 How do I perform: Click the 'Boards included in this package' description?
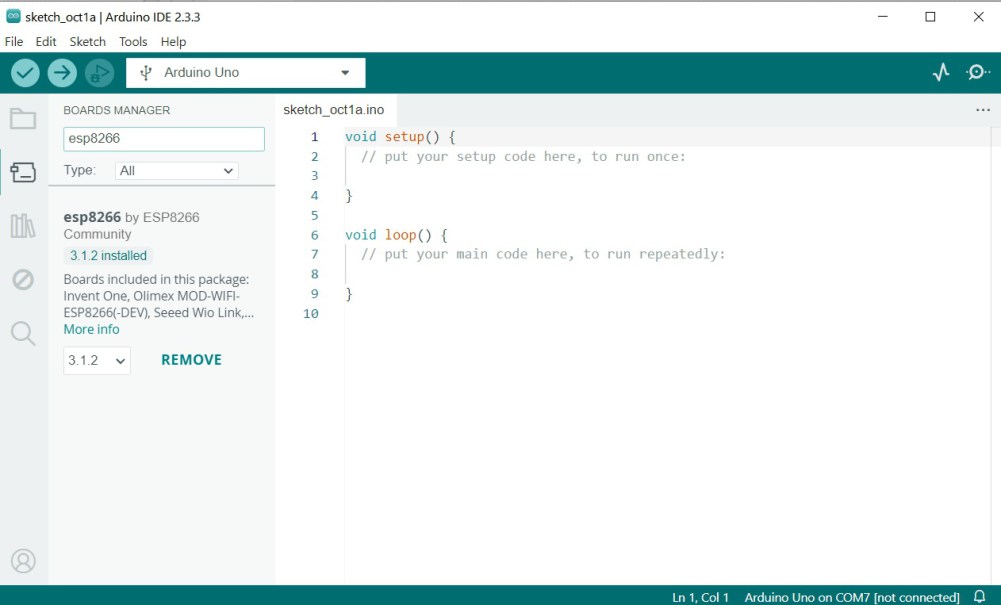[159, 296]
